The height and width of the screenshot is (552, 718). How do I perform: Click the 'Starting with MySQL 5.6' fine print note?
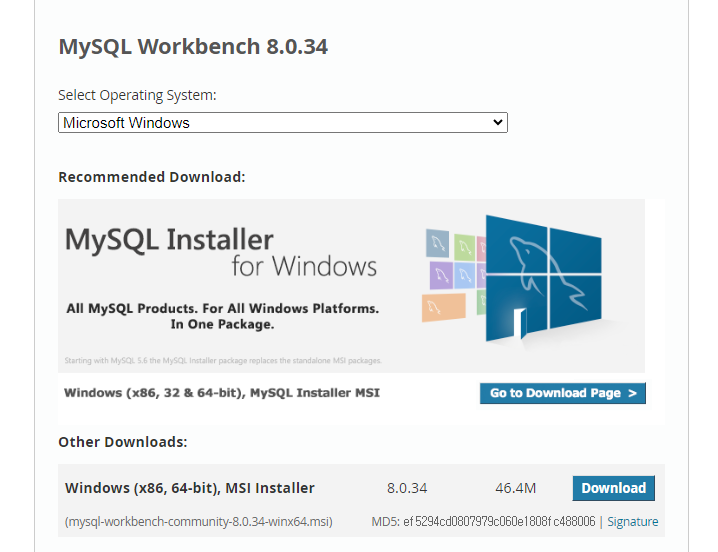223,361
